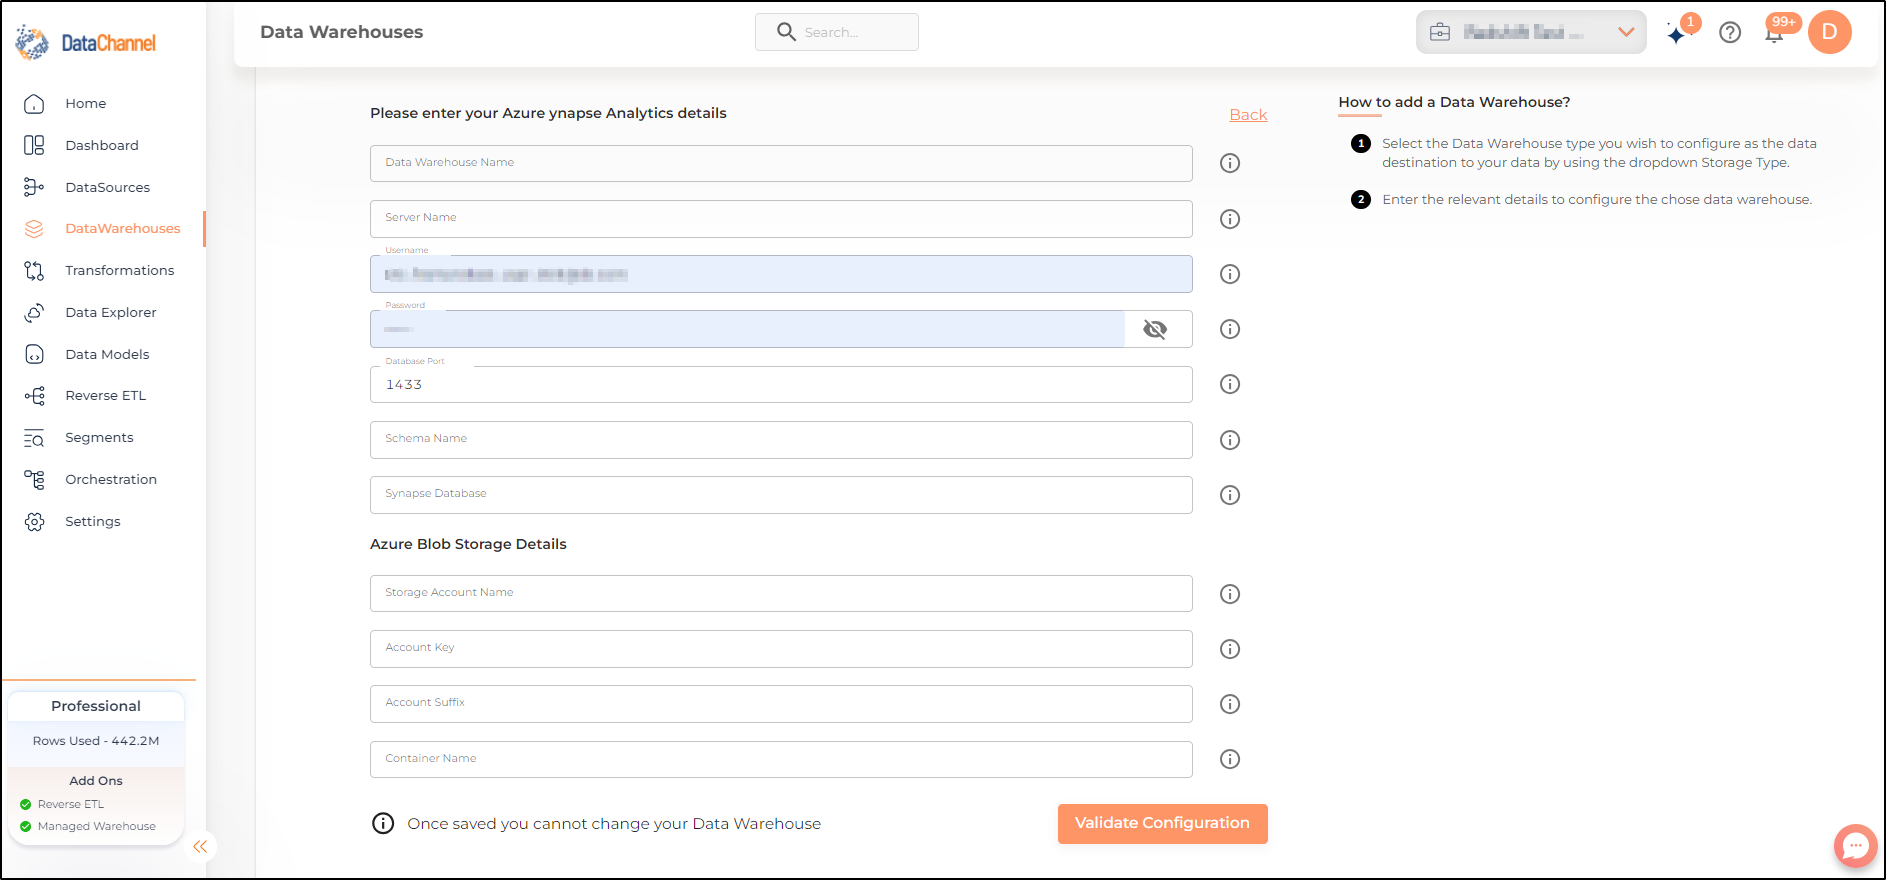Click the Database Port field
The width and height of the screenshot is (1886, 880).
click(781, 384)
